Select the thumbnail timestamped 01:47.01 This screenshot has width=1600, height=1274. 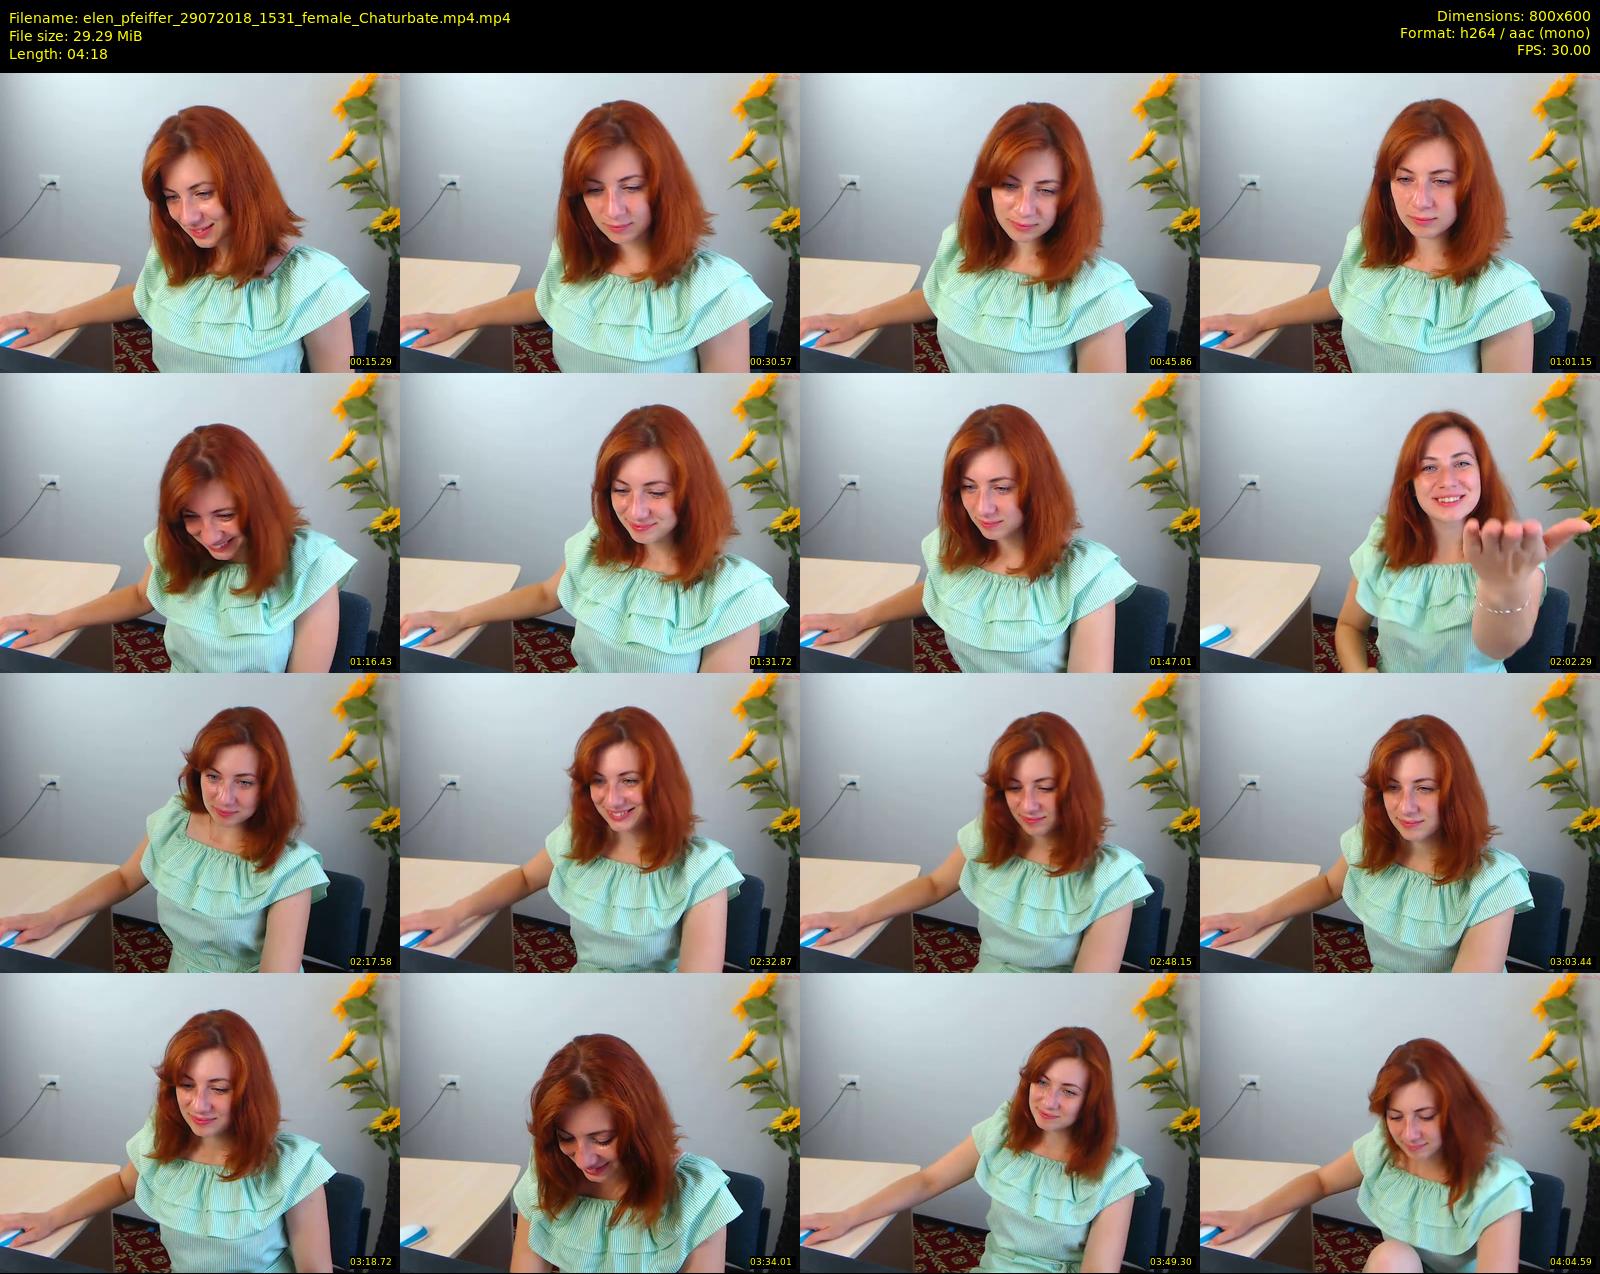[1000, 522]
